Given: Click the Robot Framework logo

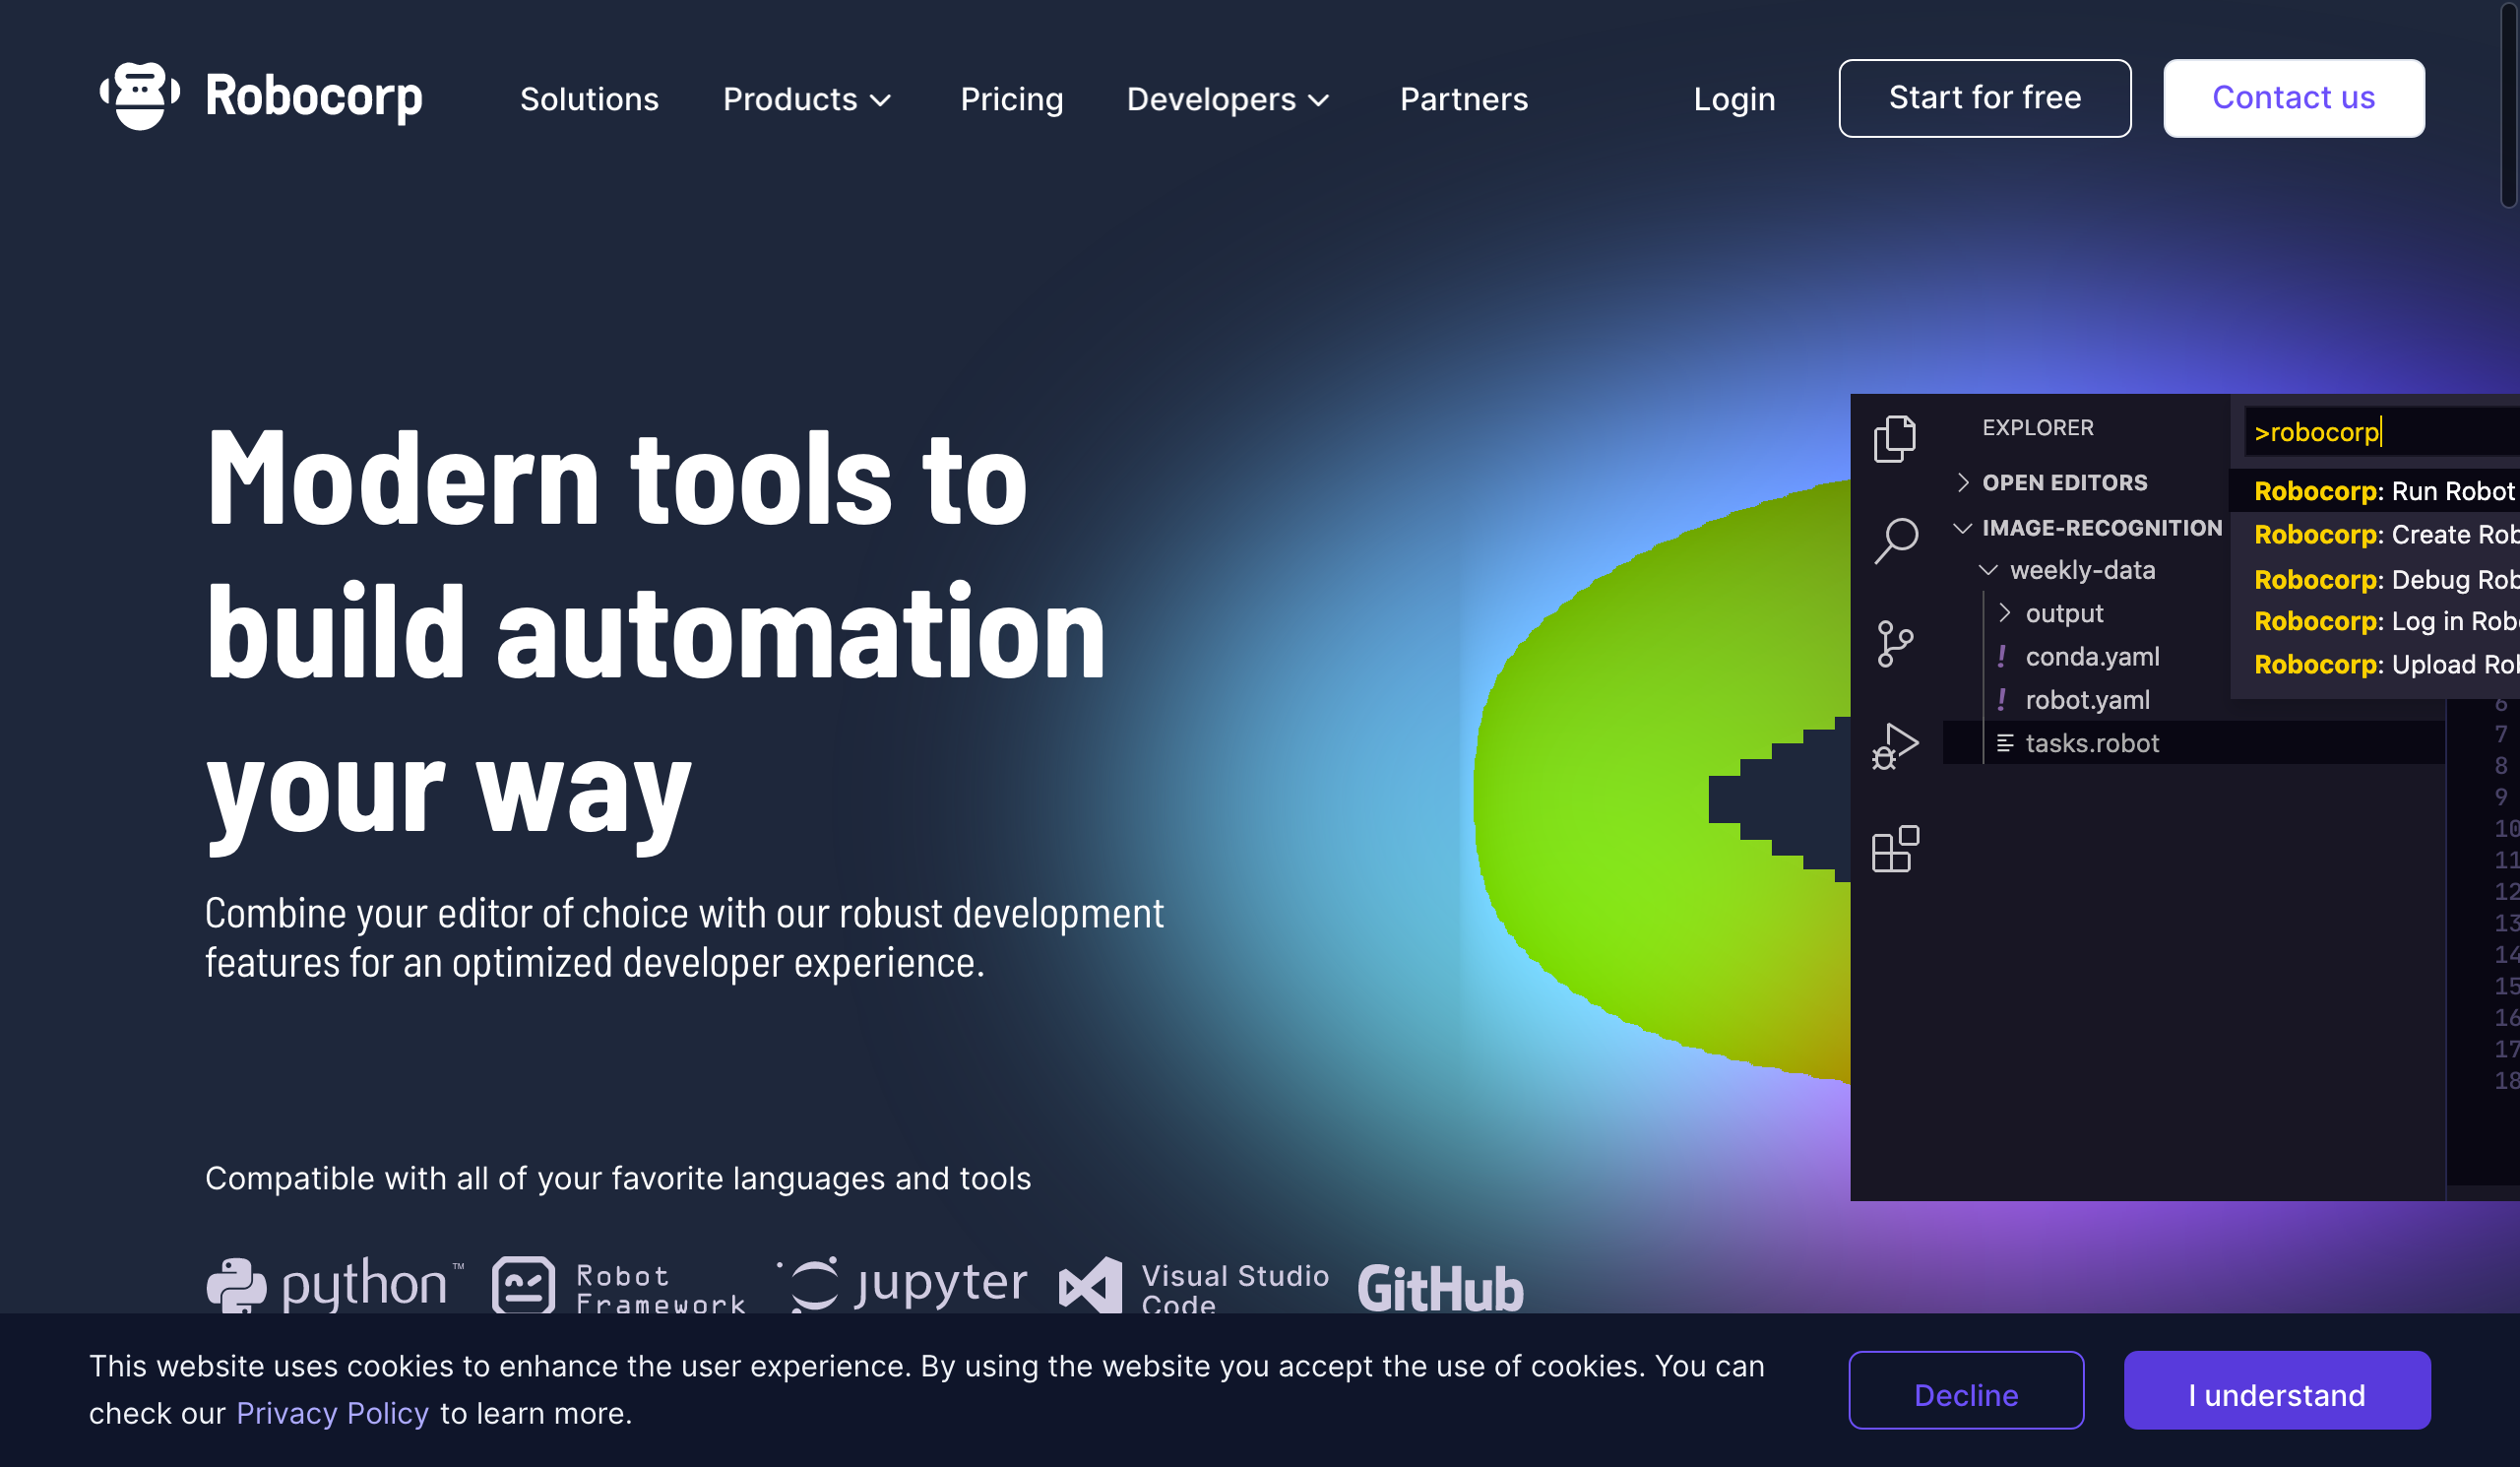Looking at the screenshot, I should (619, 1286).
